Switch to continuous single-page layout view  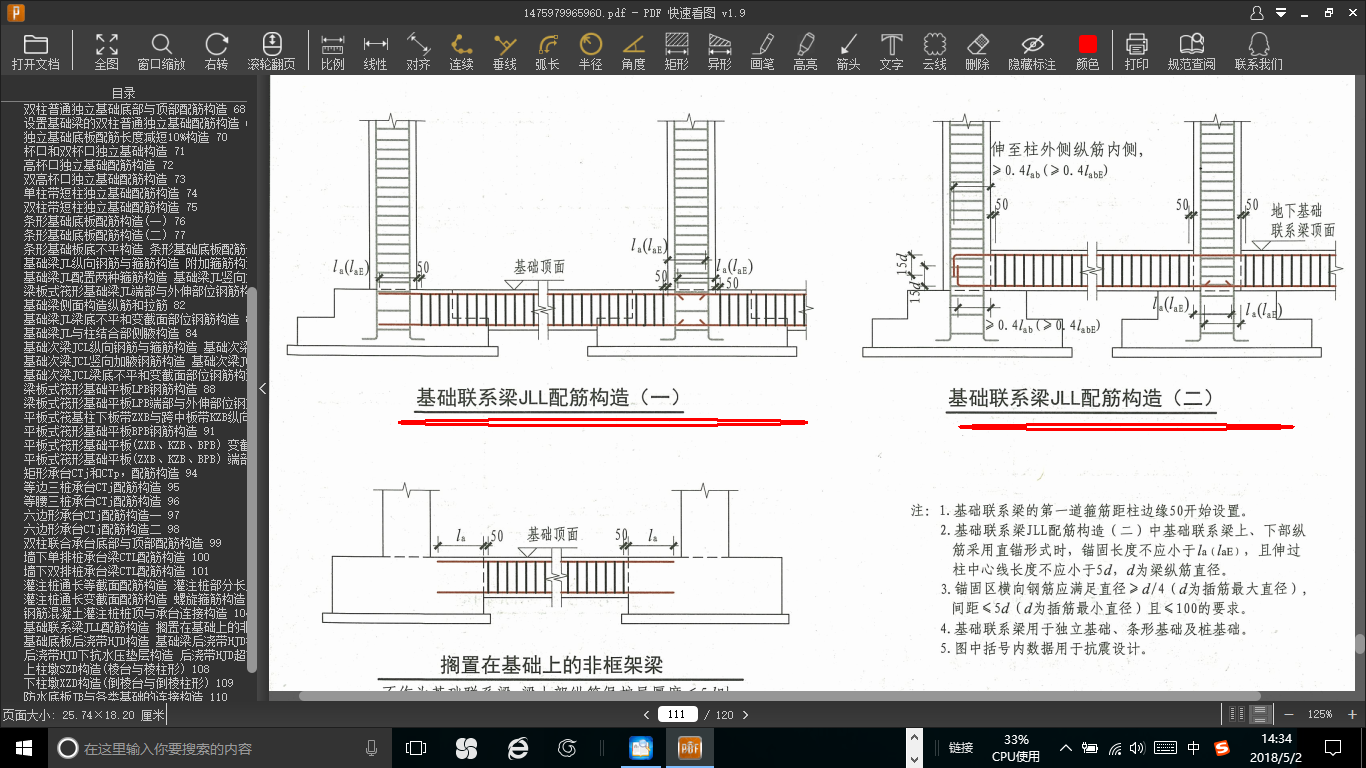point(1260,714)
